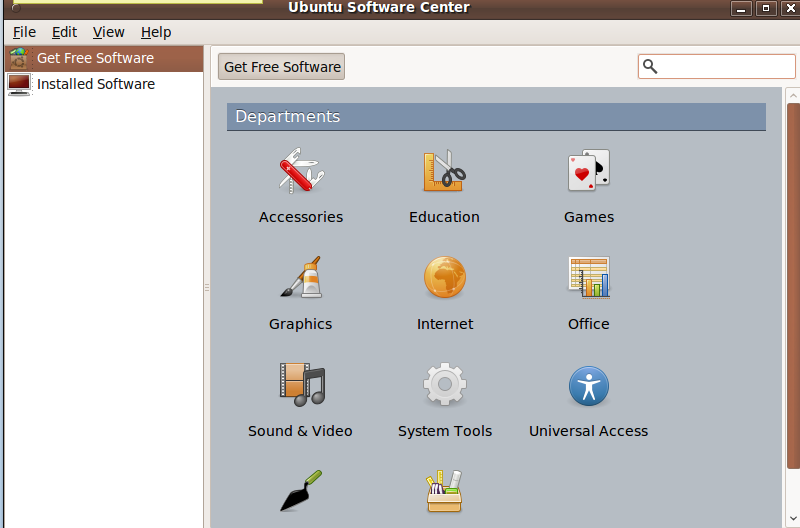
Task: Open the Accessories department pocket-knife icon
Action: point(301,171)
